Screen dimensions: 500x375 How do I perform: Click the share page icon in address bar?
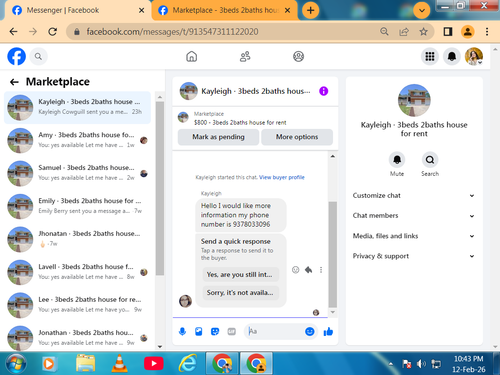(404, 32)
